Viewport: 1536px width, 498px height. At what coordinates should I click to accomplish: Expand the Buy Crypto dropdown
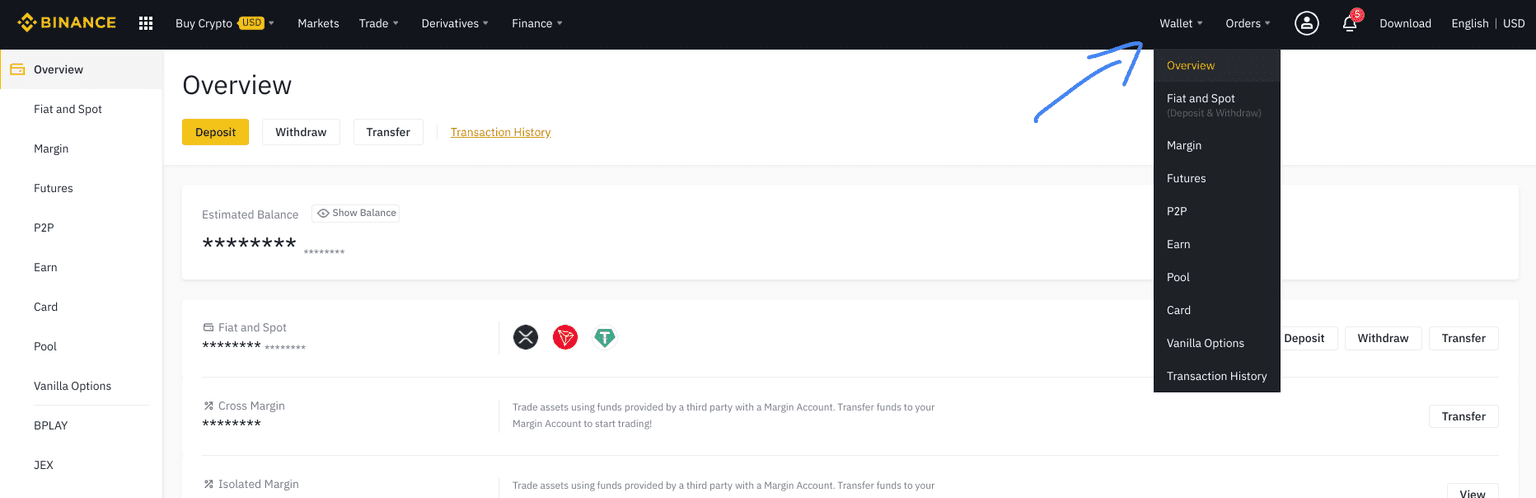coord(224,23)
